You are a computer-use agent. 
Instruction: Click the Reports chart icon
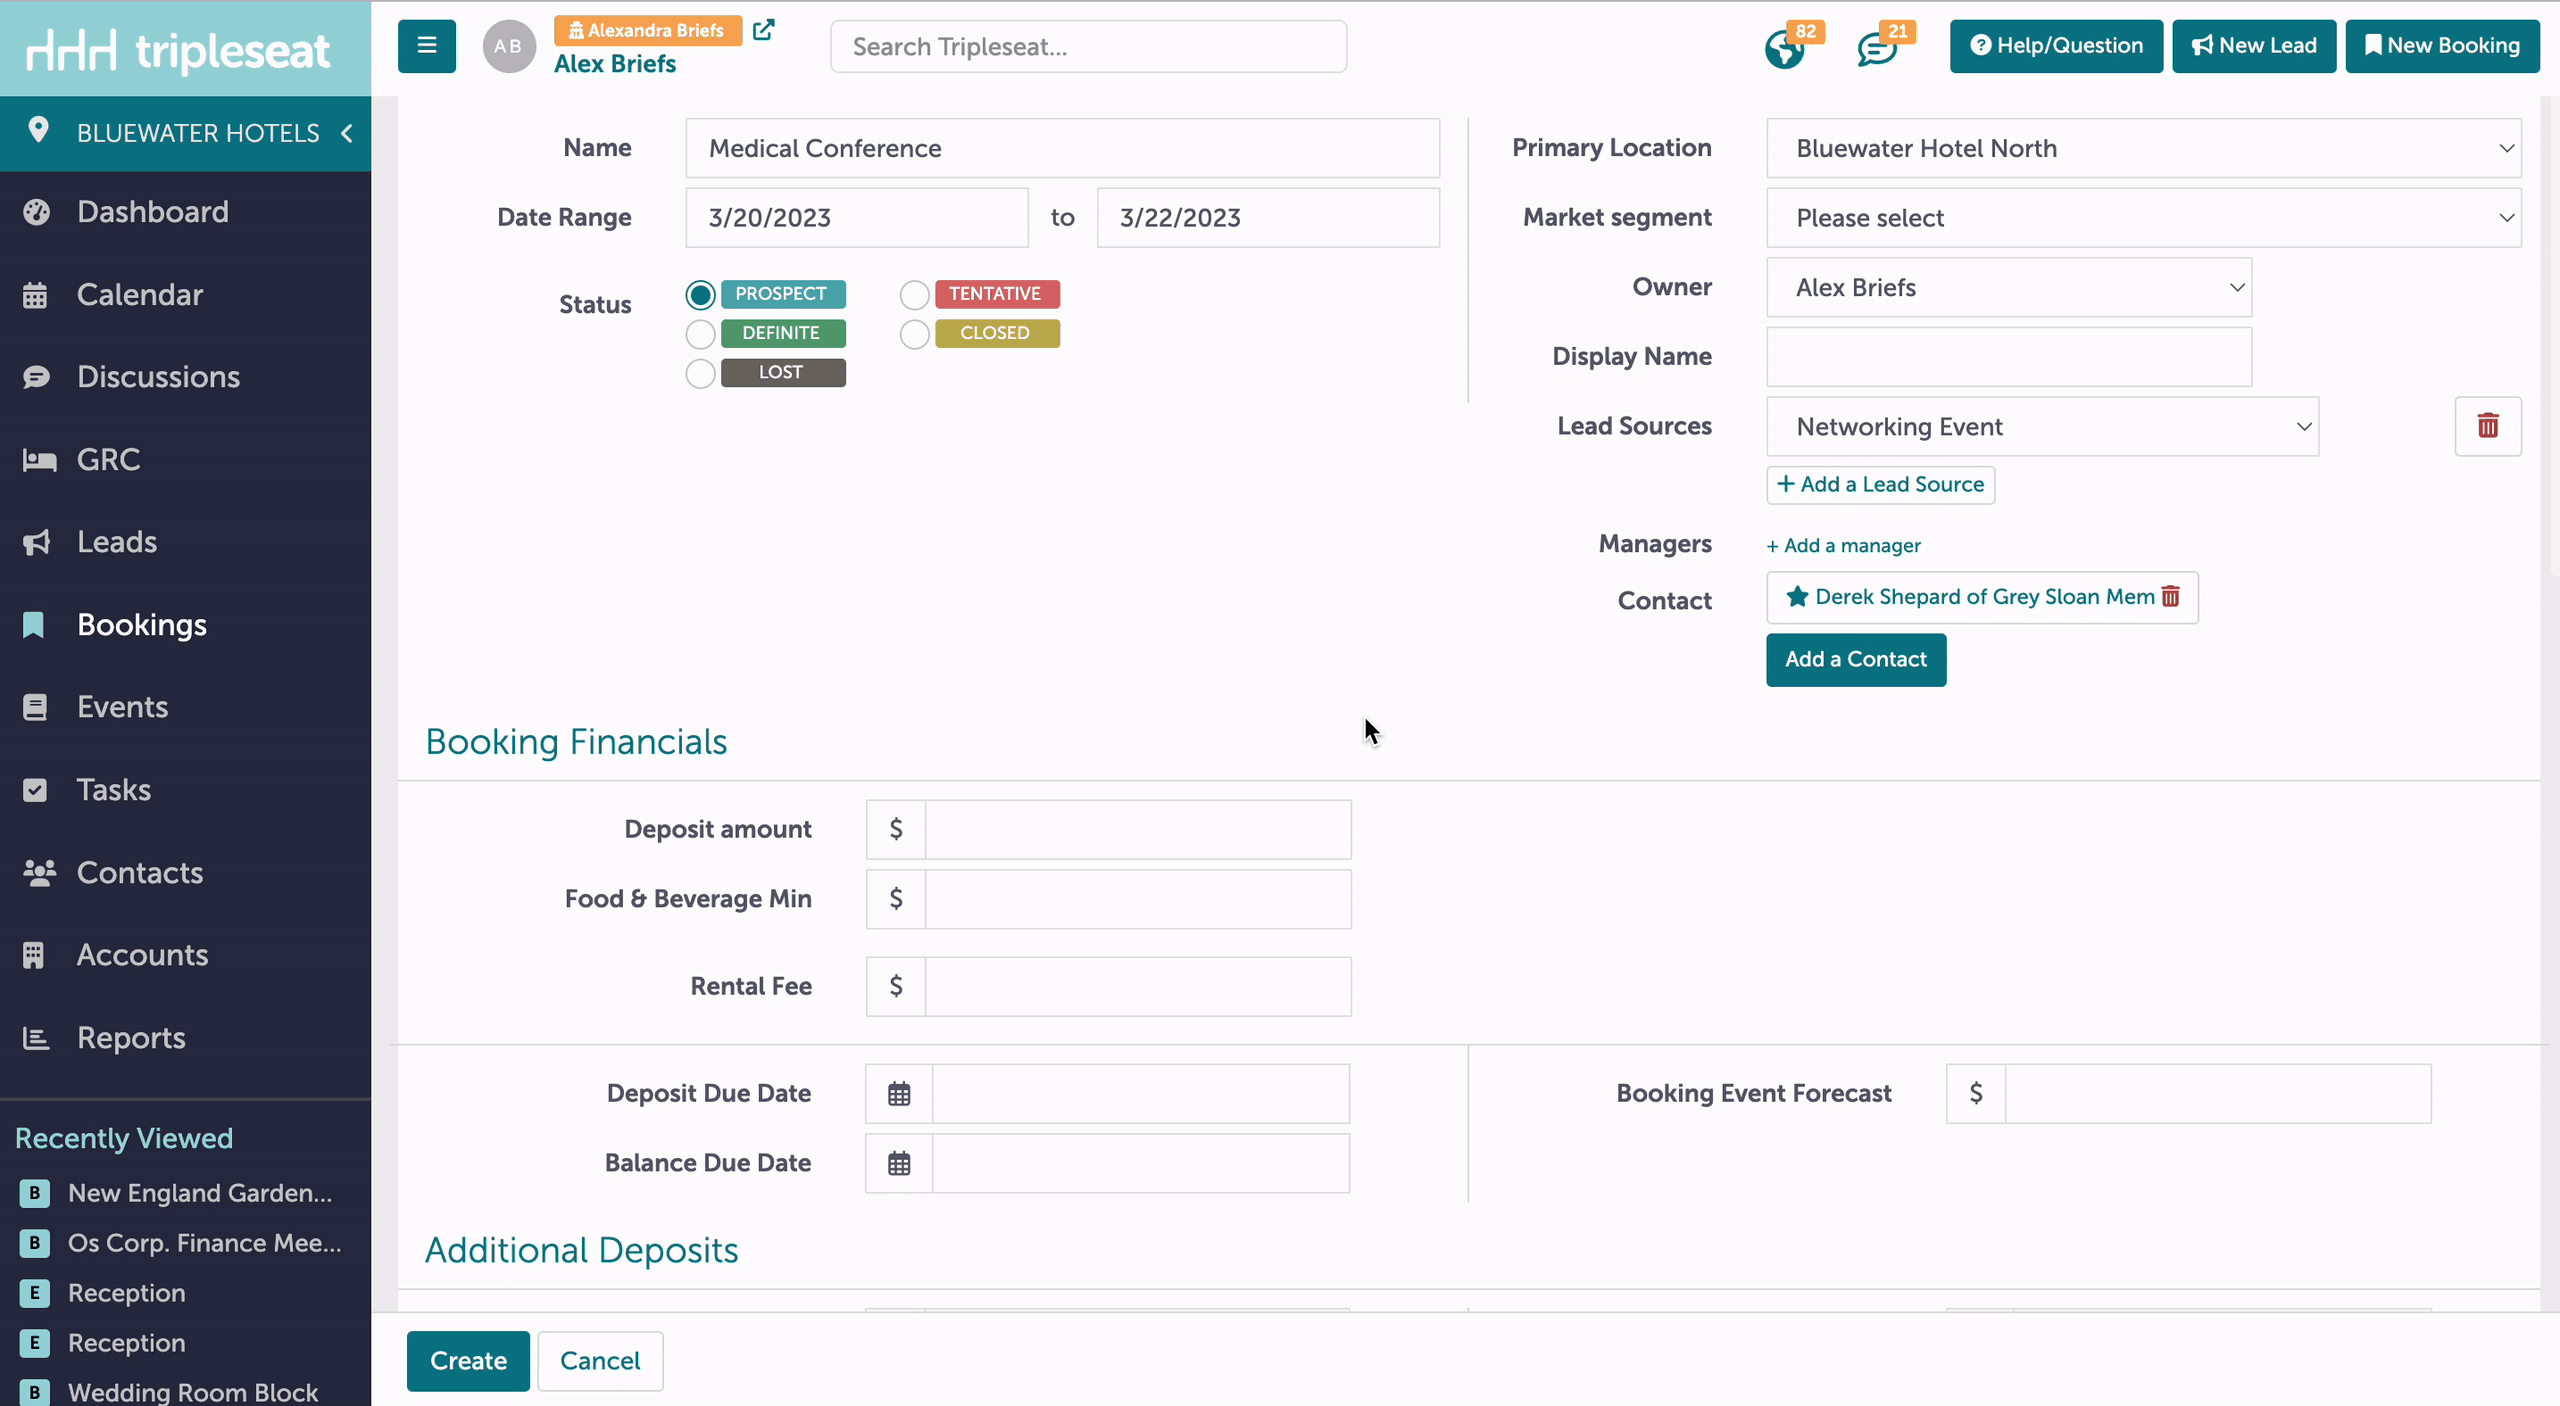(36, 1038)
